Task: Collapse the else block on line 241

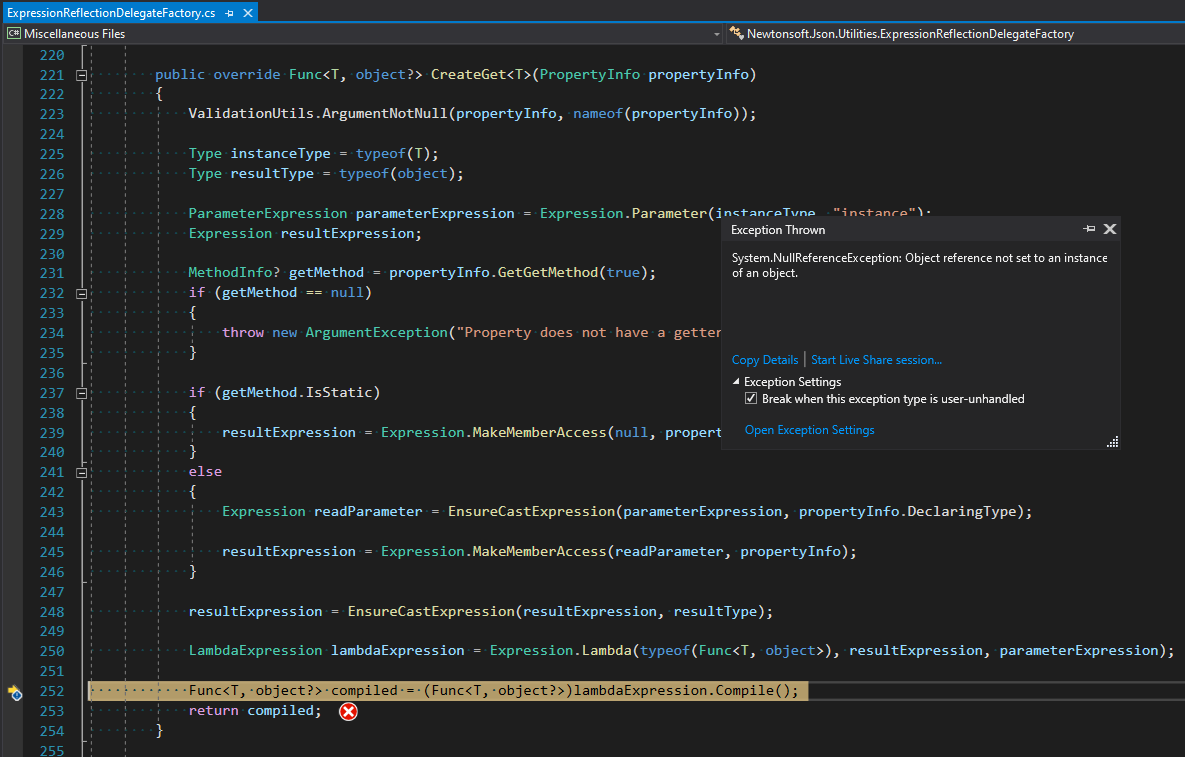Action: point(79,471)
